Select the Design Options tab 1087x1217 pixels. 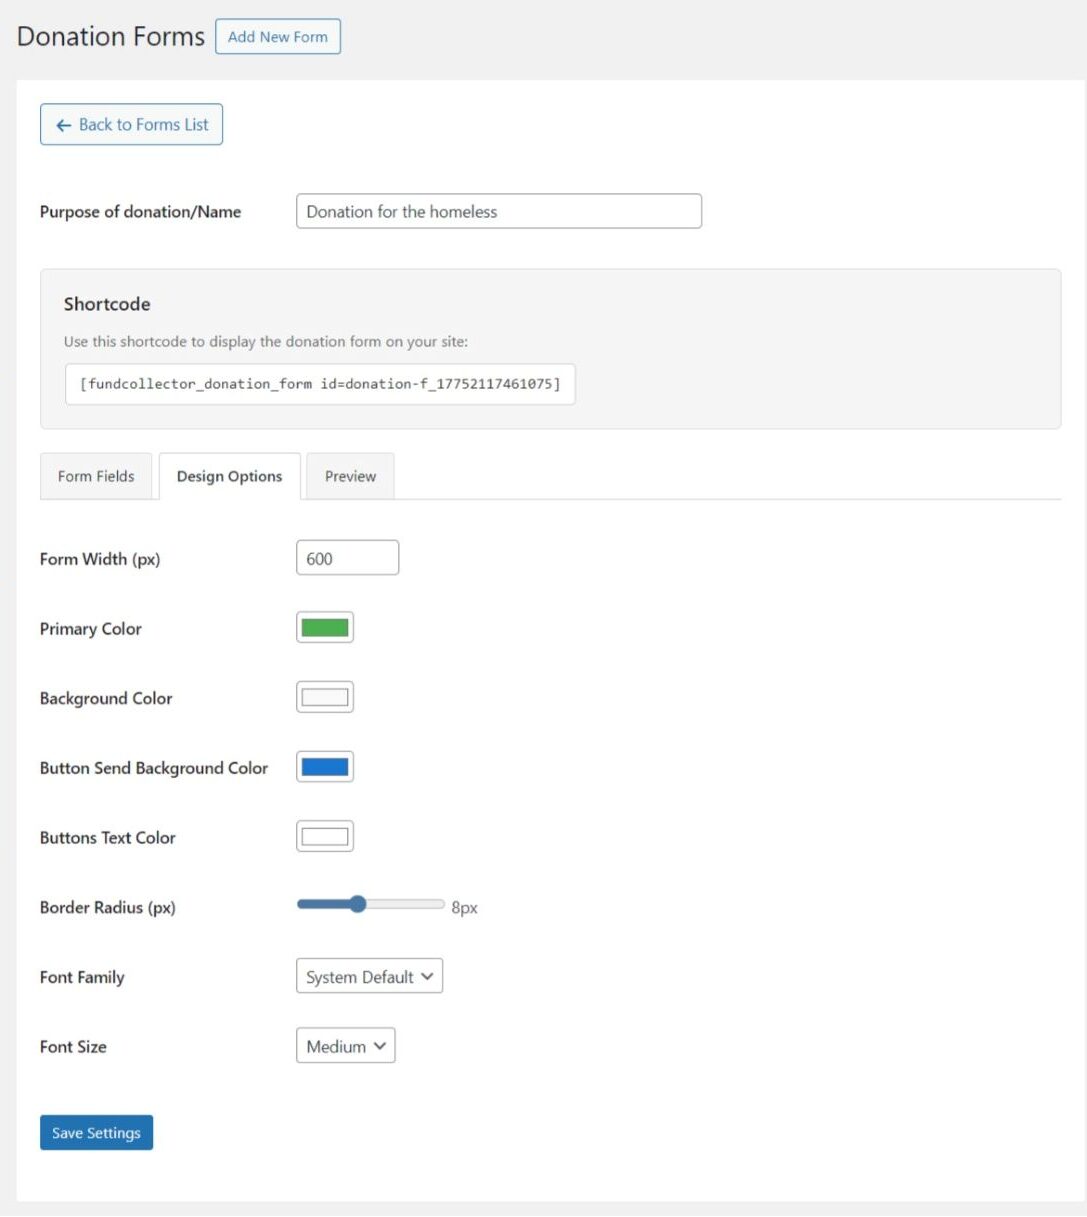(x=229, y=476)
